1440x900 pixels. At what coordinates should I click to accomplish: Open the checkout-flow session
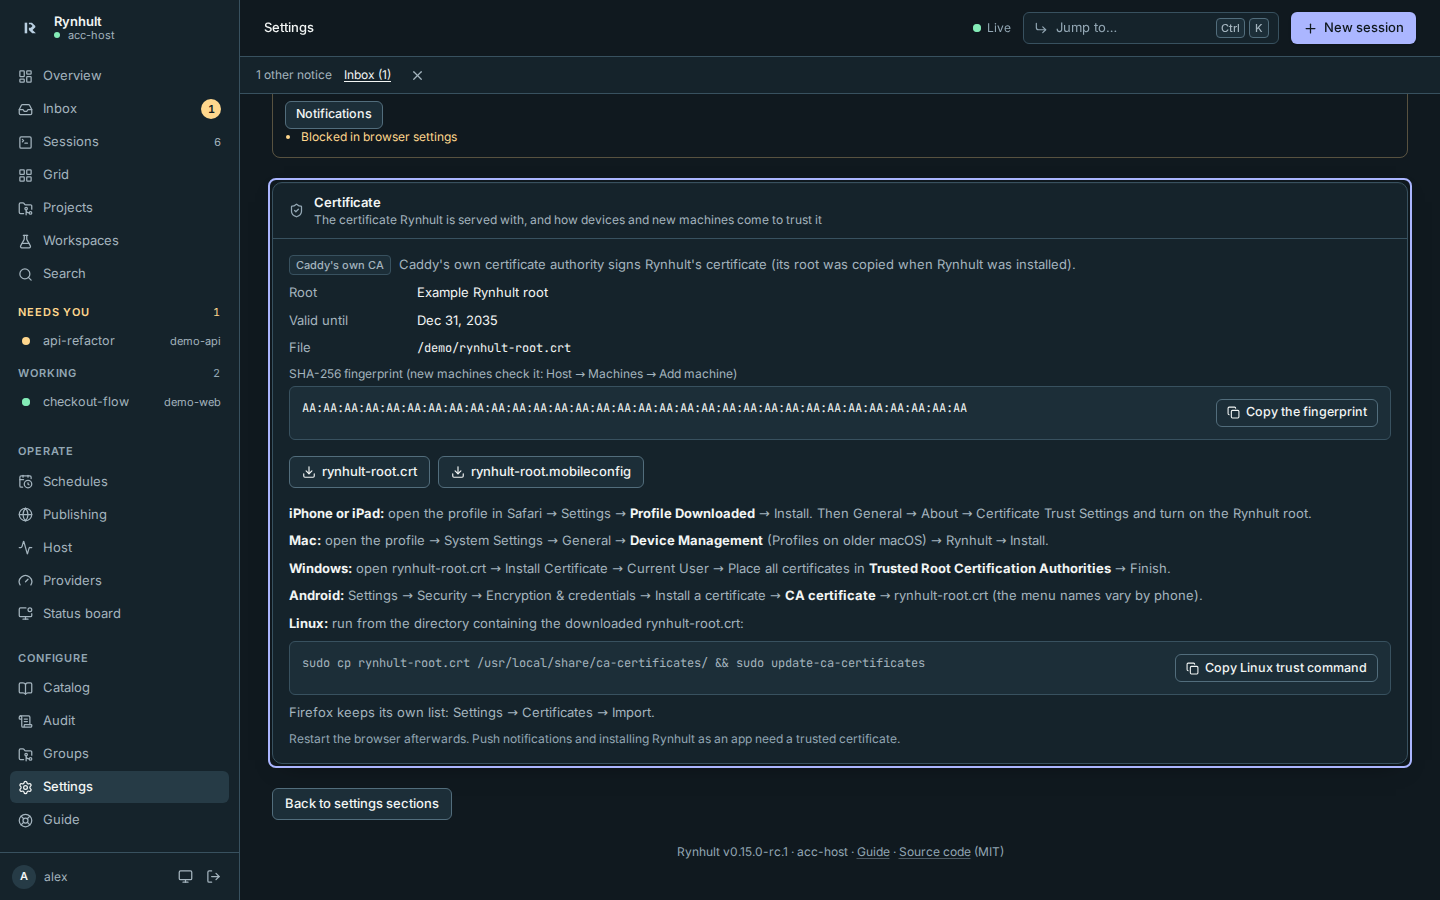coord(119,402)
